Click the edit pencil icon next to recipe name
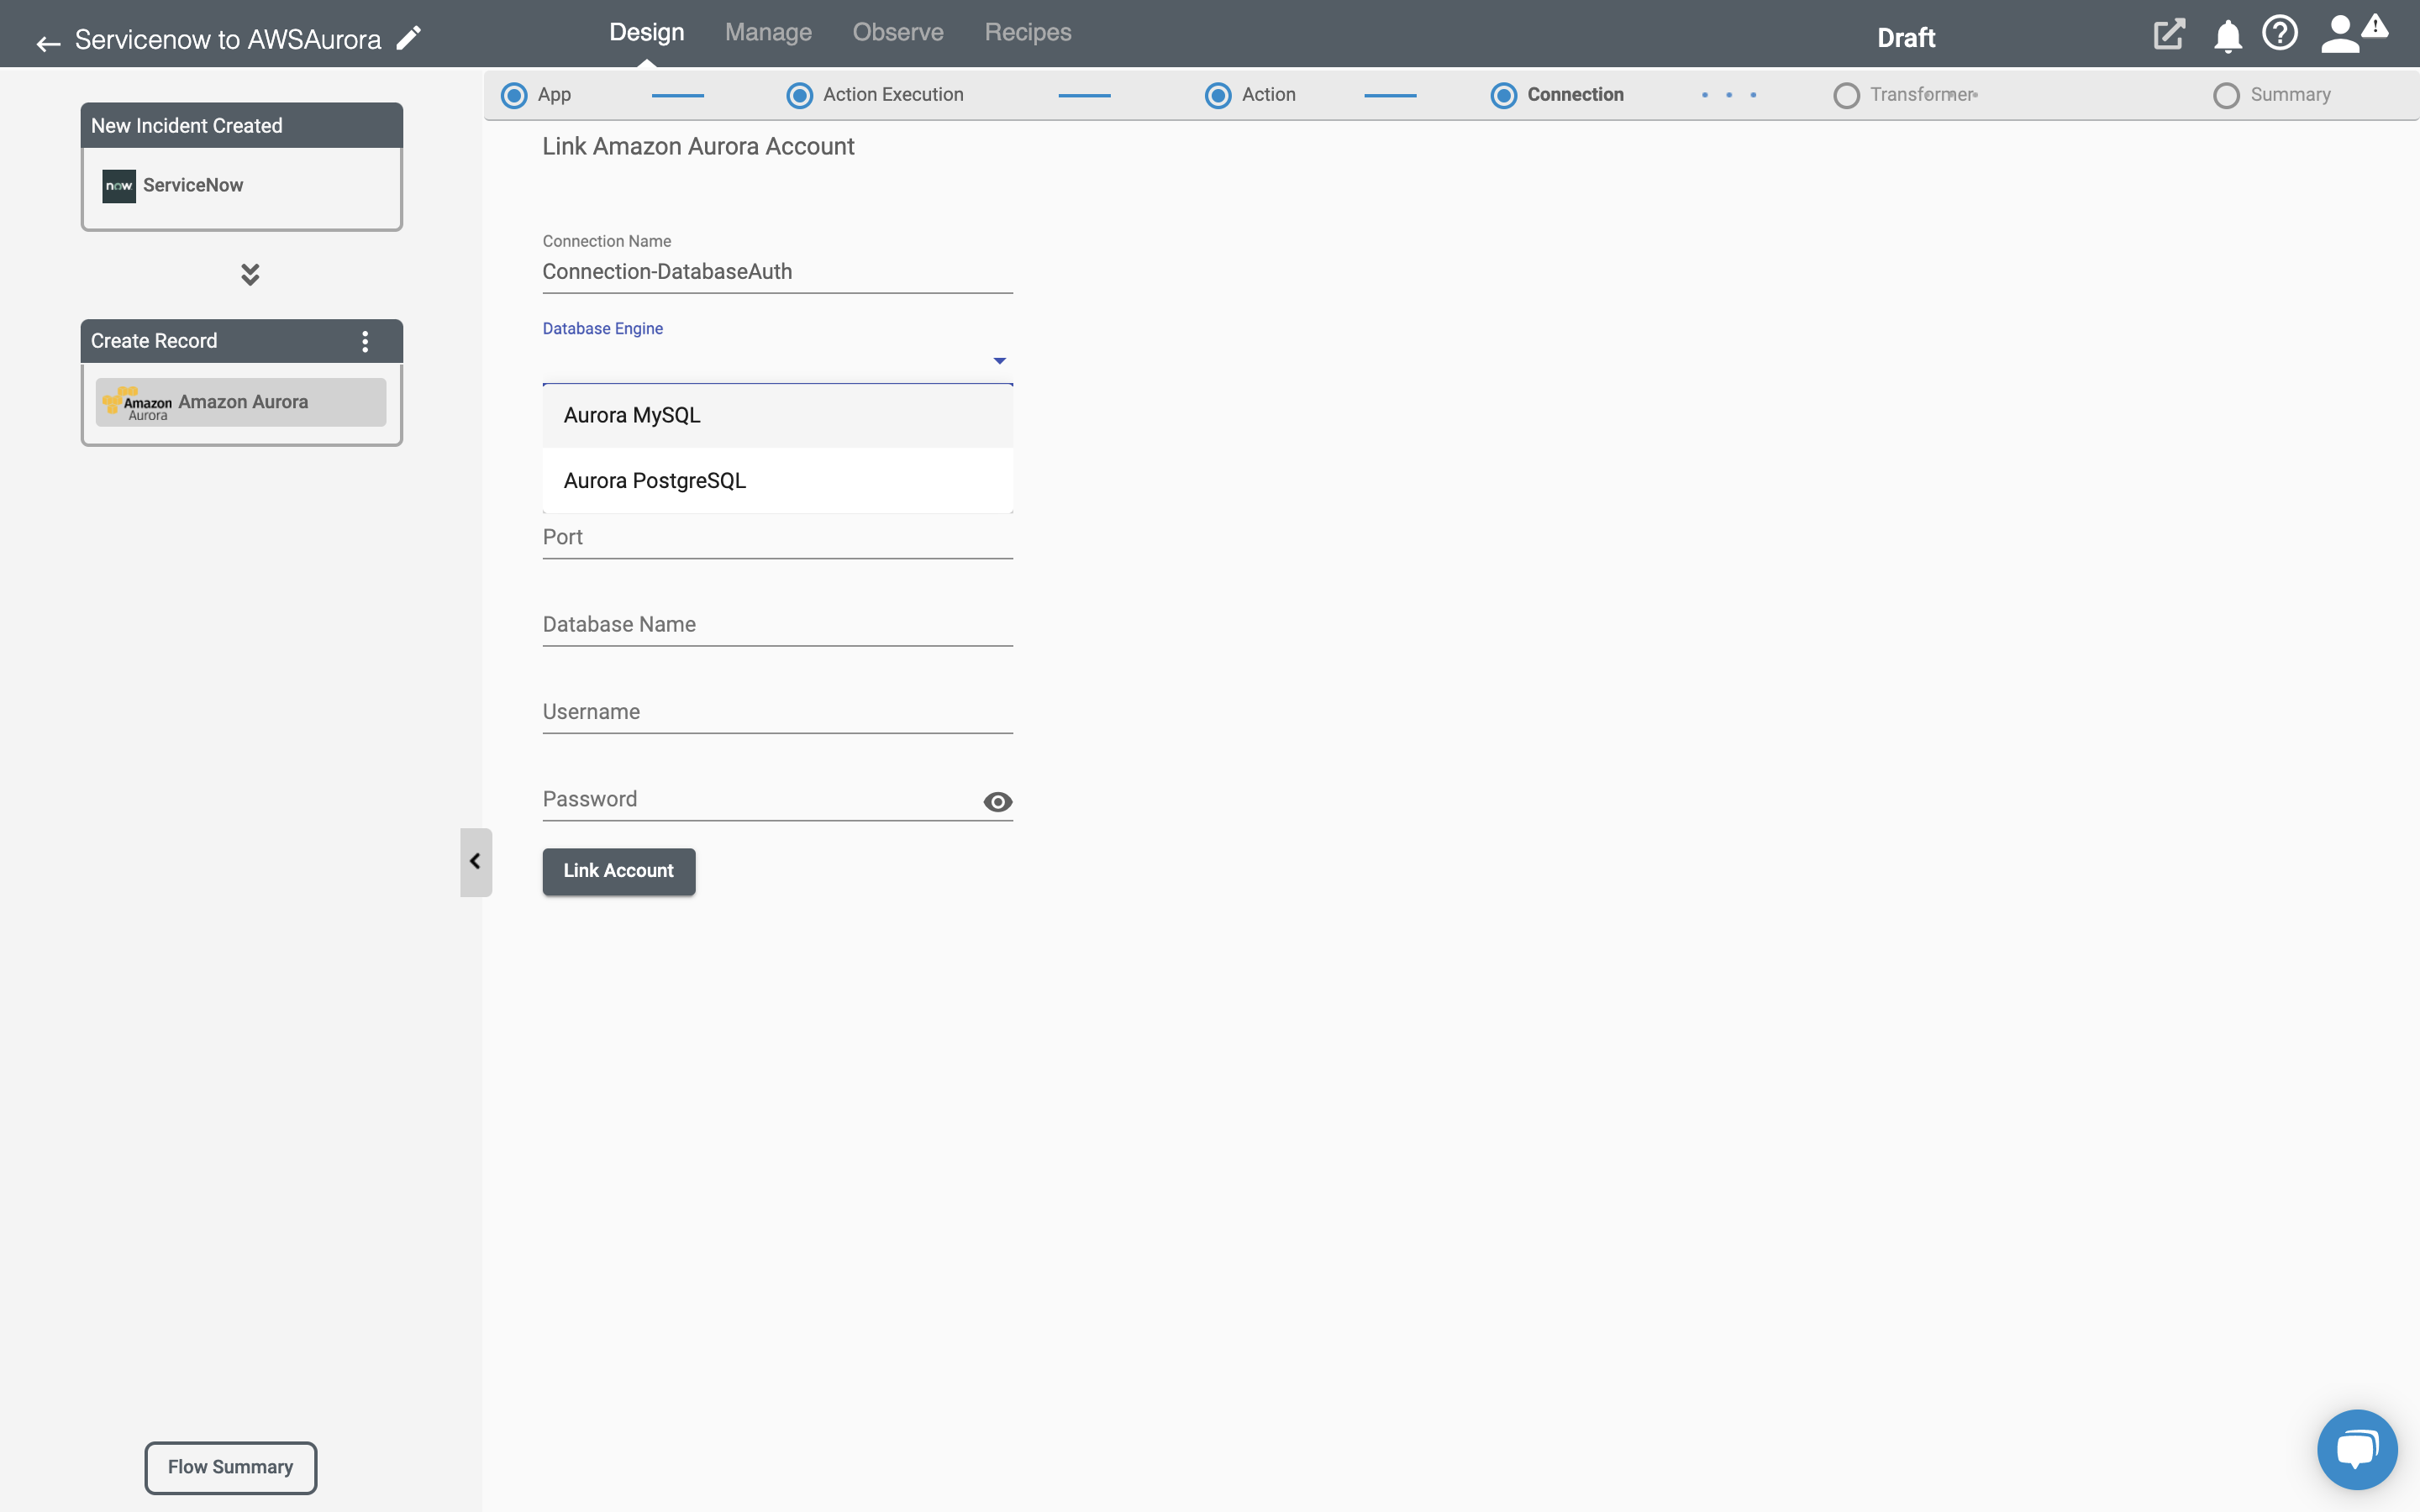This screenshot has height=1512, width=2420. point(409,39)
